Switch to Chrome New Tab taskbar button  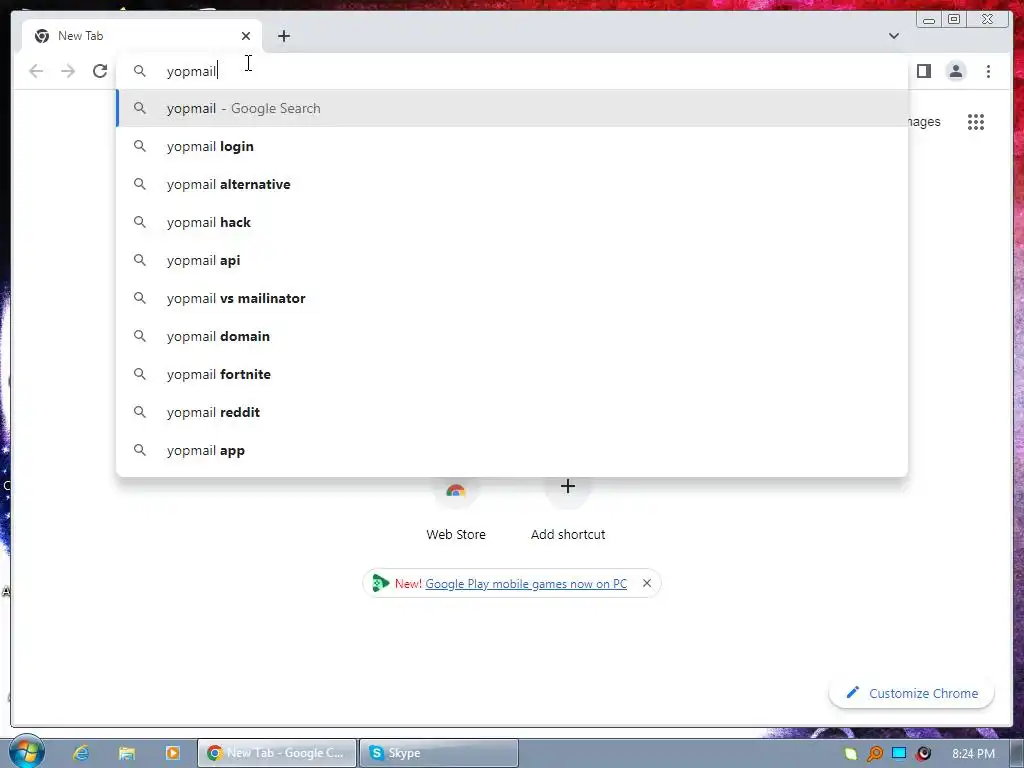[x=278, y=753]
